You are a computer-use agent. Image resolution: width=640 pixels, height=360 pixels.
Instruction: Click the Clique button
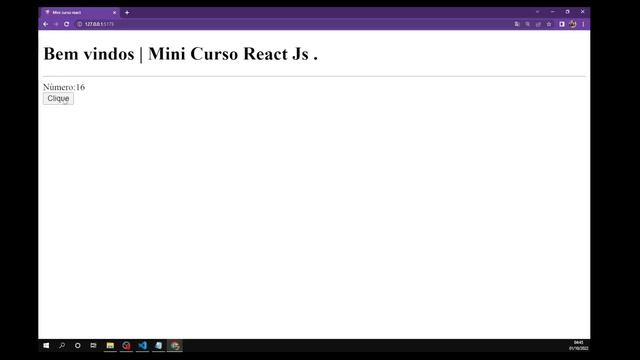tap(58, 98)
